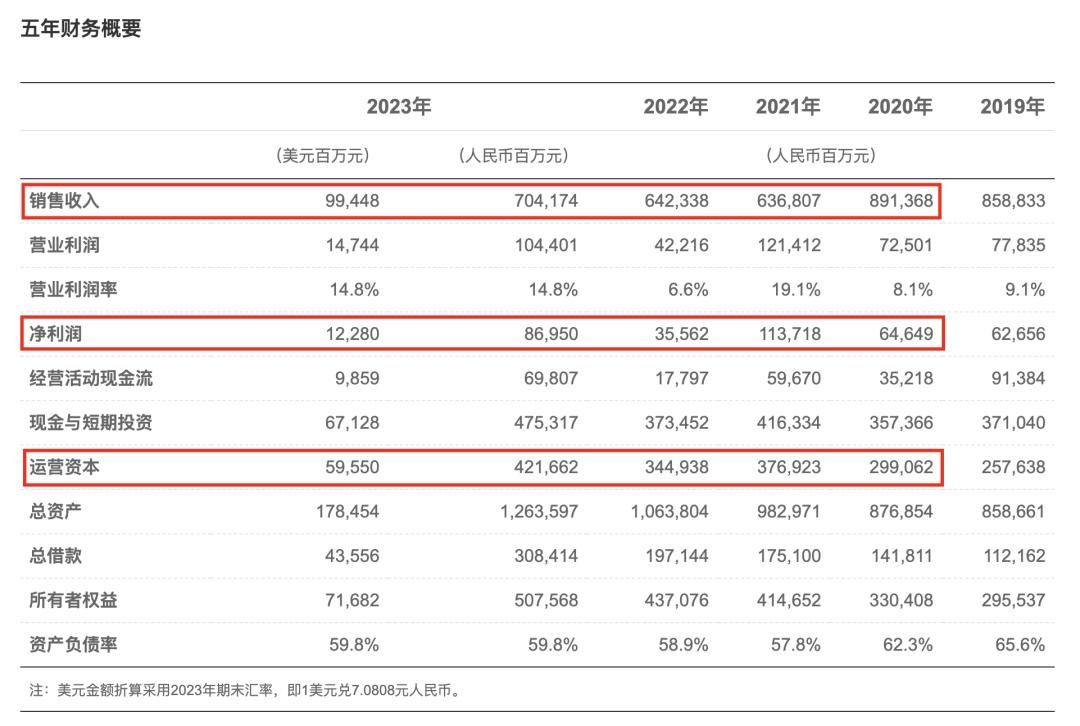
Task: Click the 美元百万元 unit label
Action: tap(322, 156)
